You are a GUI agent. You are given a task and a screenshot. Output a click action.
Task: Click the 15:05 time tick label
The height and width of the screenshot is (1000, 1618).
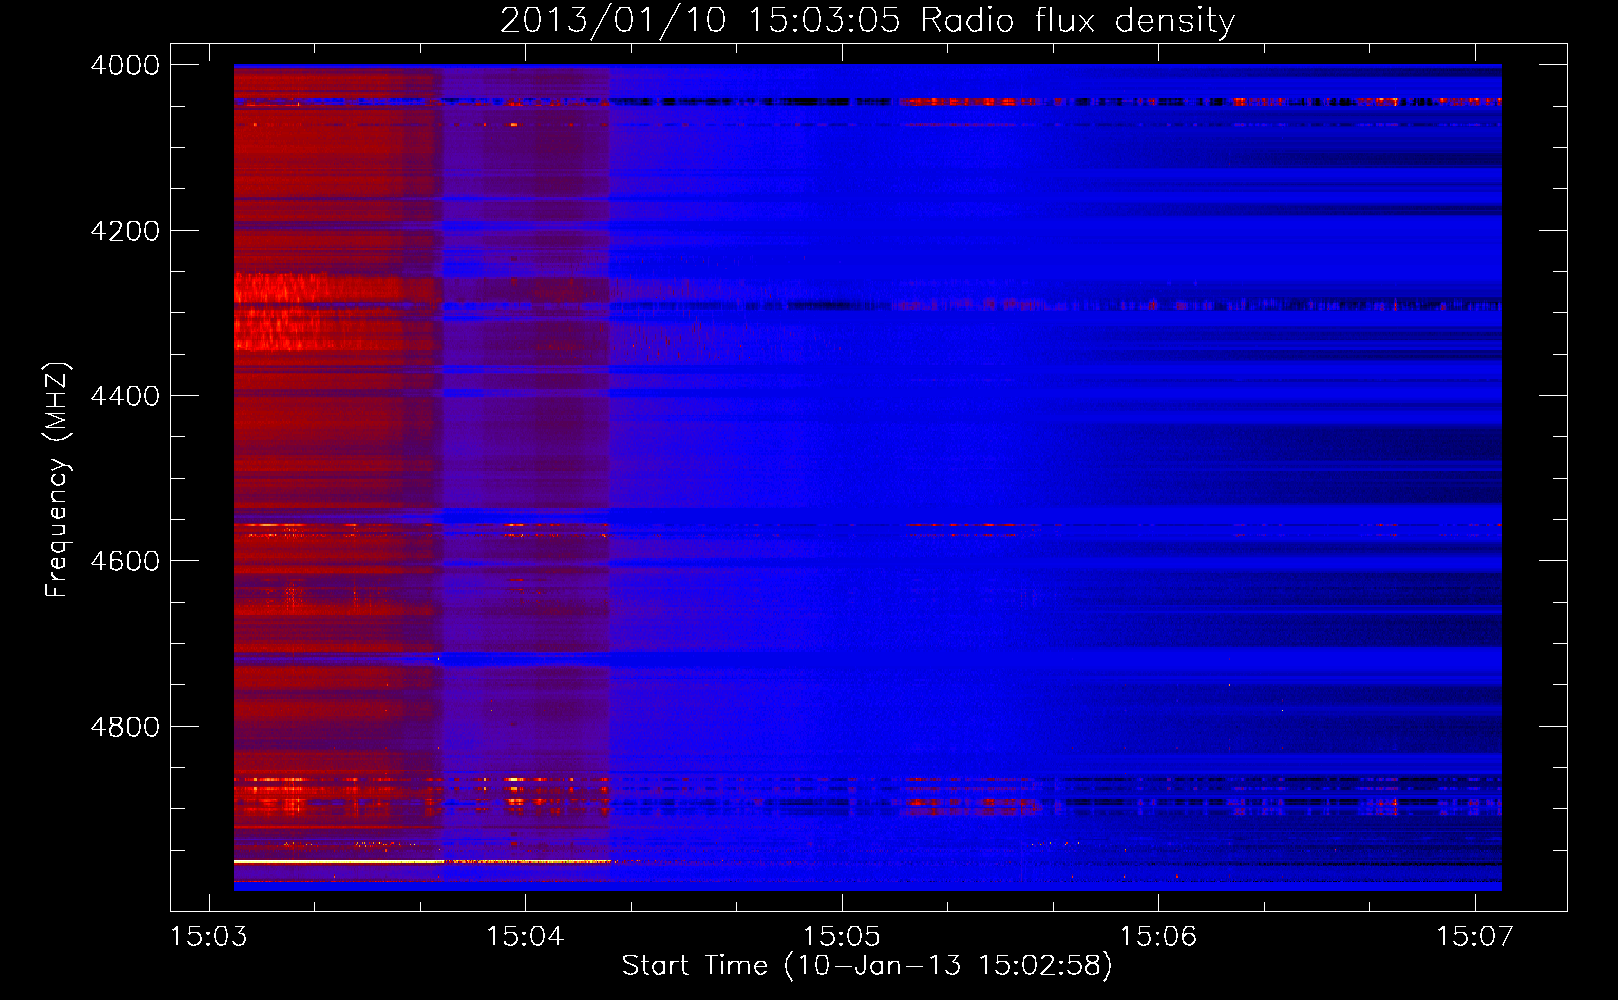[842, 937]
